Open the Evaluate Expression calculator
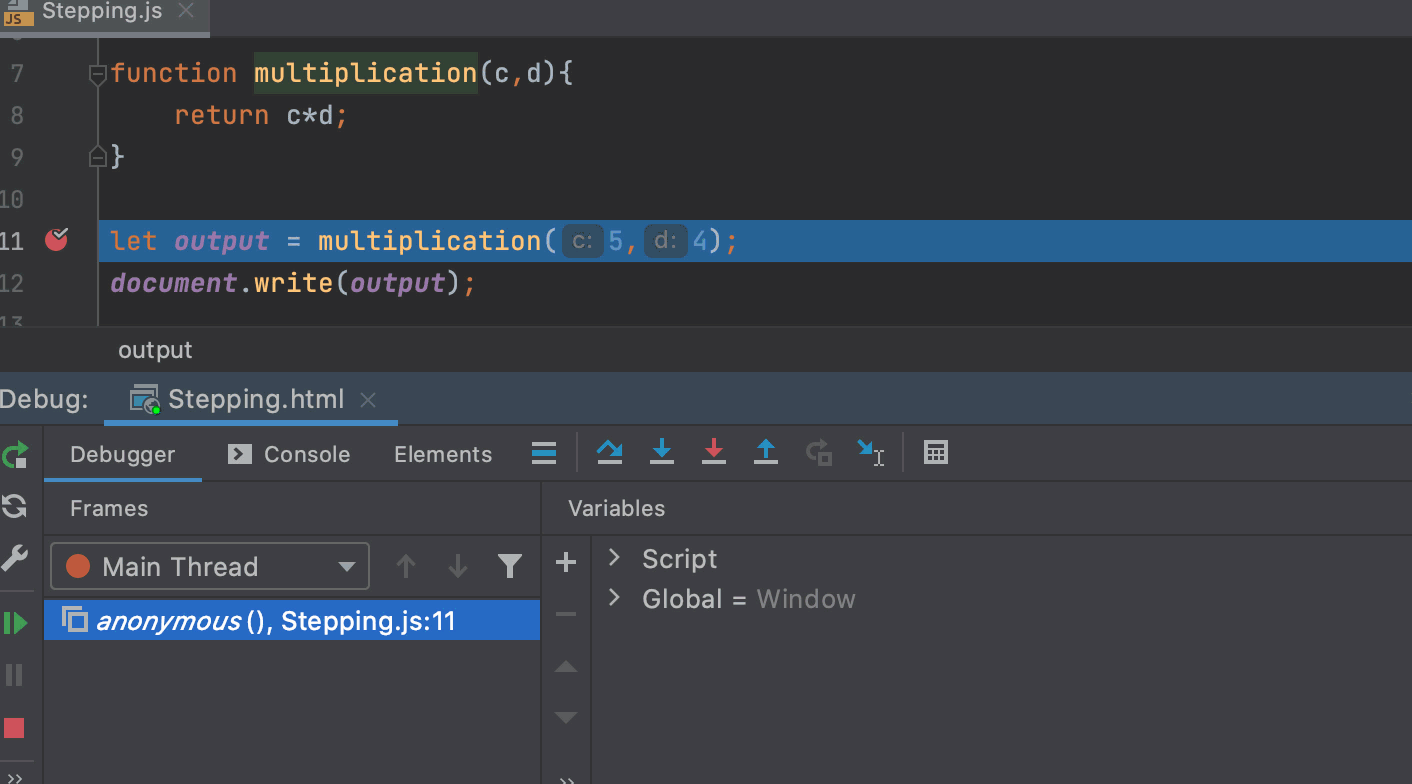This screenshot has height=784, width=1412. (x=935, y=453)
